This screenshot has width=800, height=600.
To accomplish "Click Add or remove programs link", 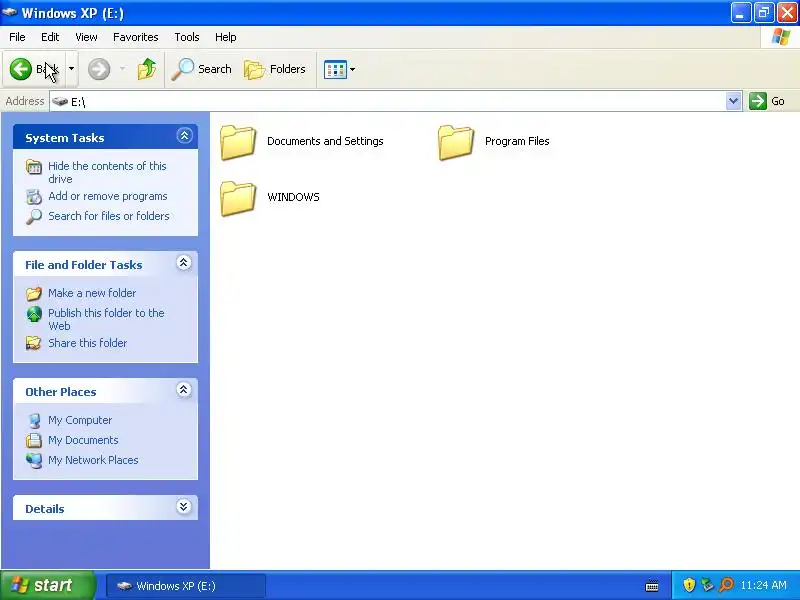I will (108, 196).
